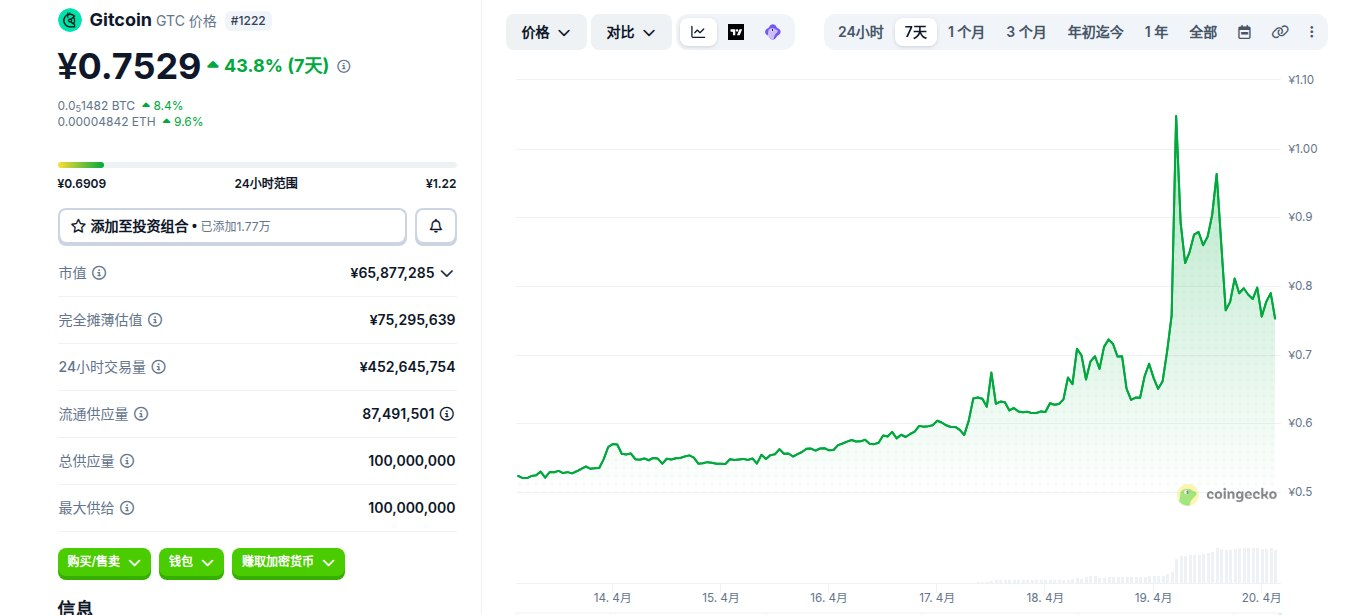This screenshot has height=615, width=1360.
Task: Click the Gitcoin title text
Action: pos(121,20)
